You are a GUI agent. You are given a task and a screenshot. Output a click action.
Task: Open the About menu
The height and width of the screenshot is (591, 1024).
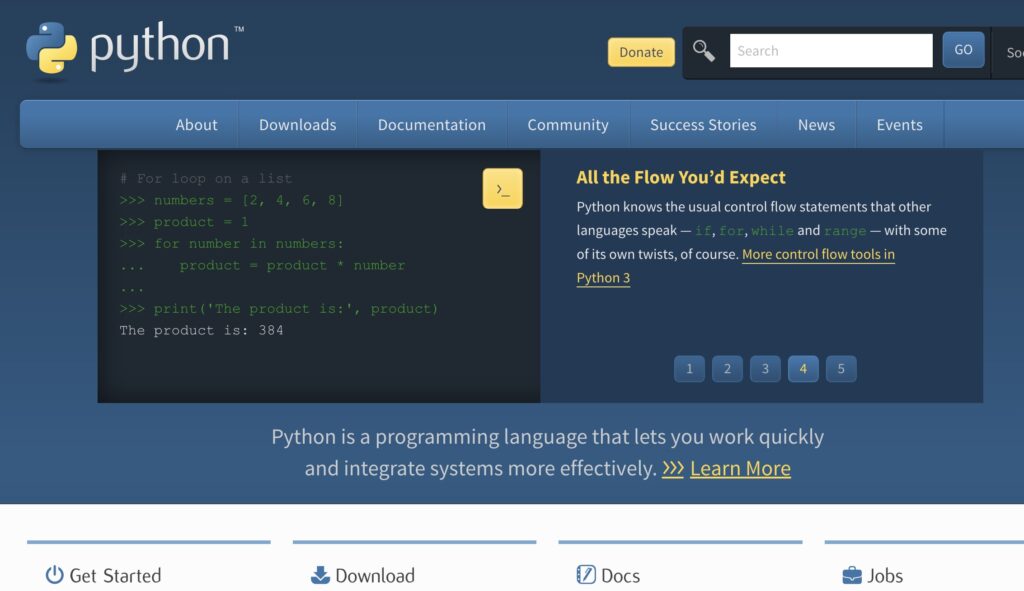(197, 125)
